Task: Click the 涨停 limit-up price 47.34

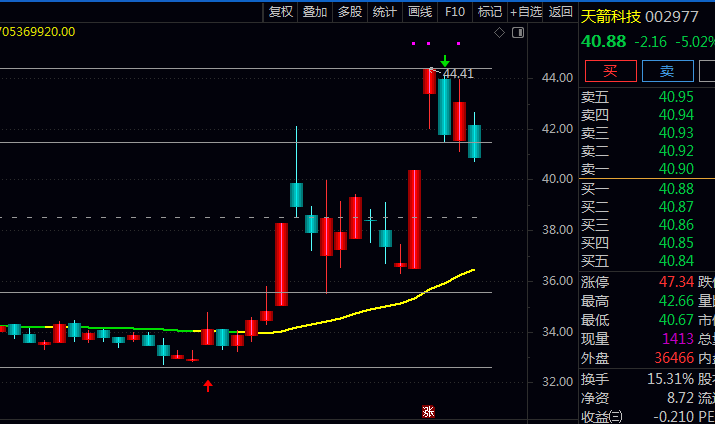Action: (676, 282)
